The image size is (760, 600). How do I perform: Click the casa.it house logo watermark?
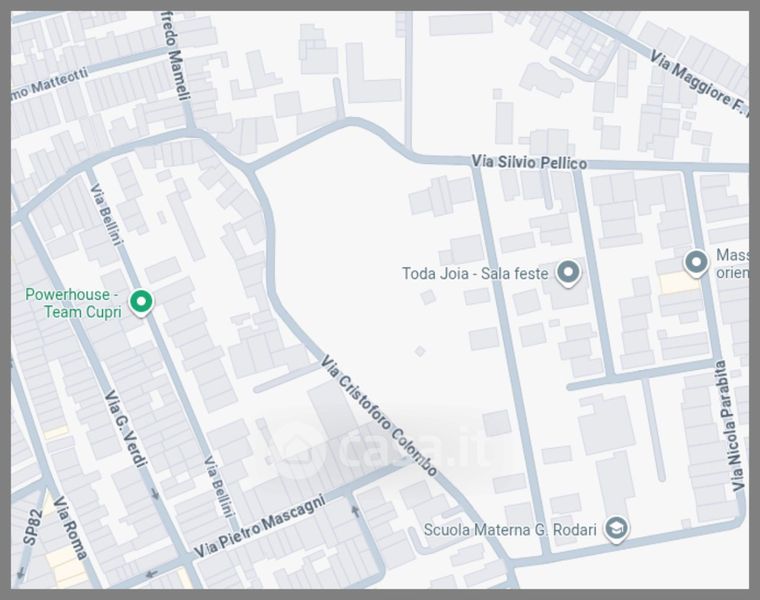[298, 447]
